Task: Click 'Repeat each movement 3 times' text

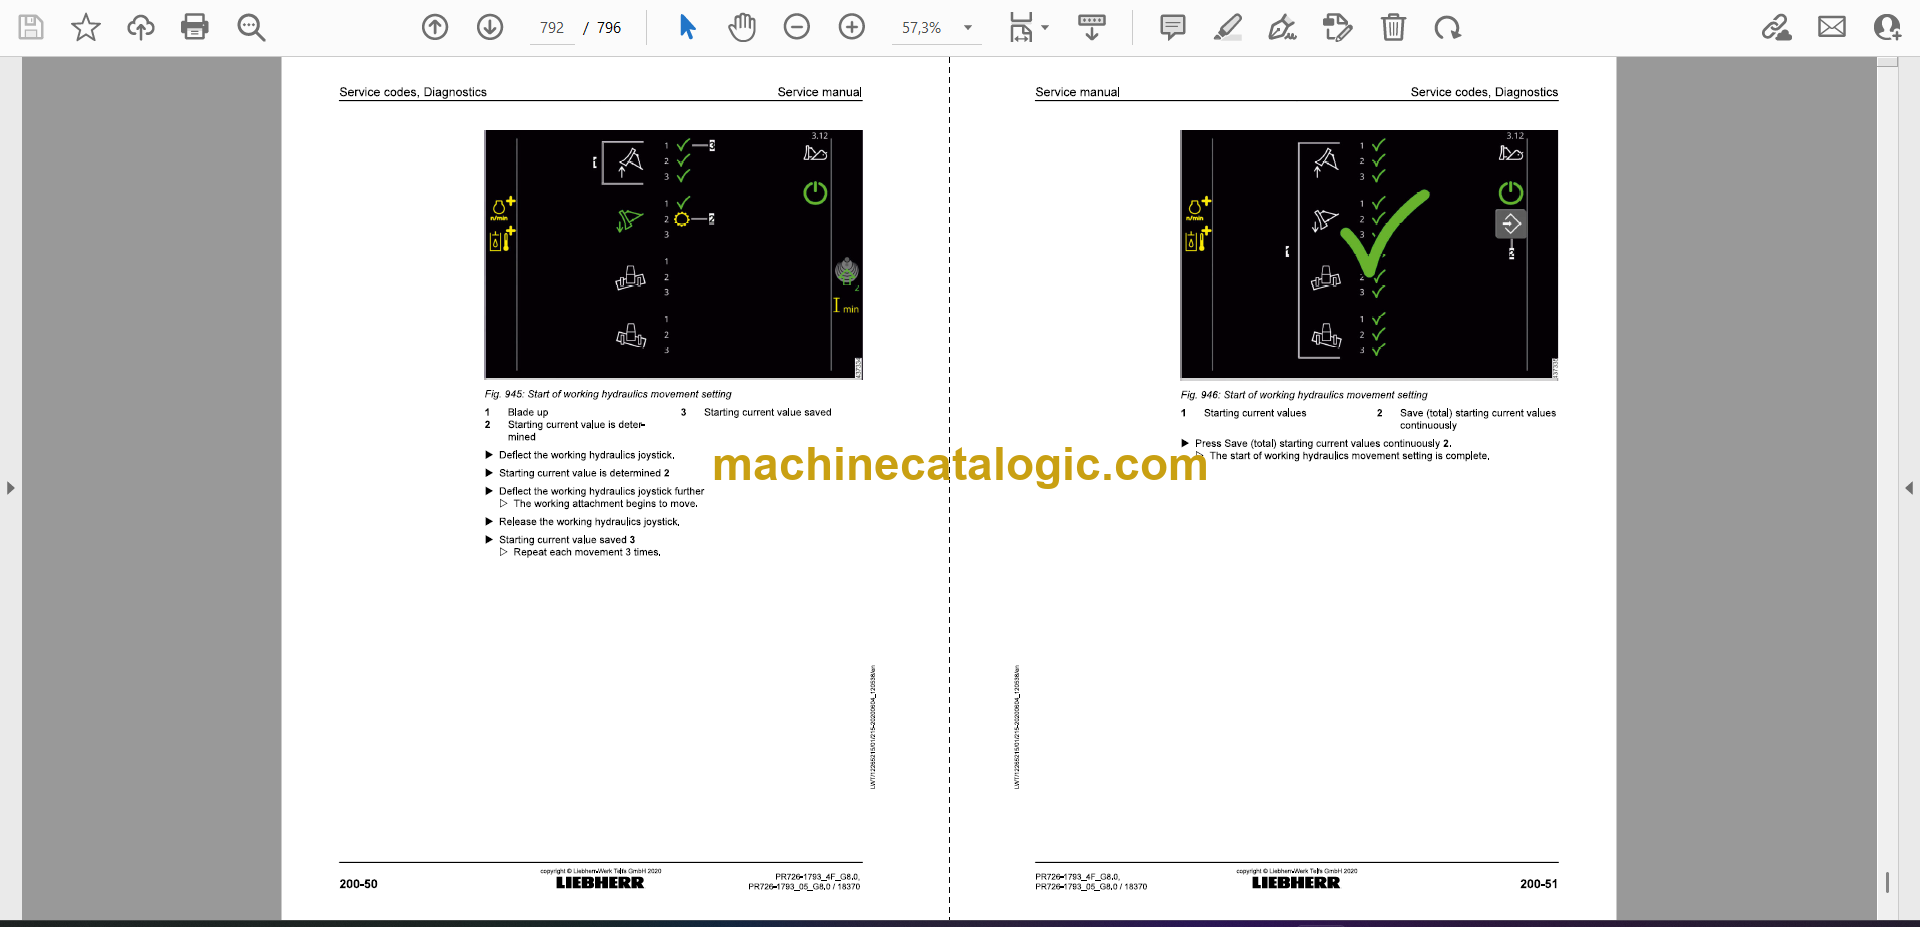Action: pyautogui.click(x=587, y=552)
